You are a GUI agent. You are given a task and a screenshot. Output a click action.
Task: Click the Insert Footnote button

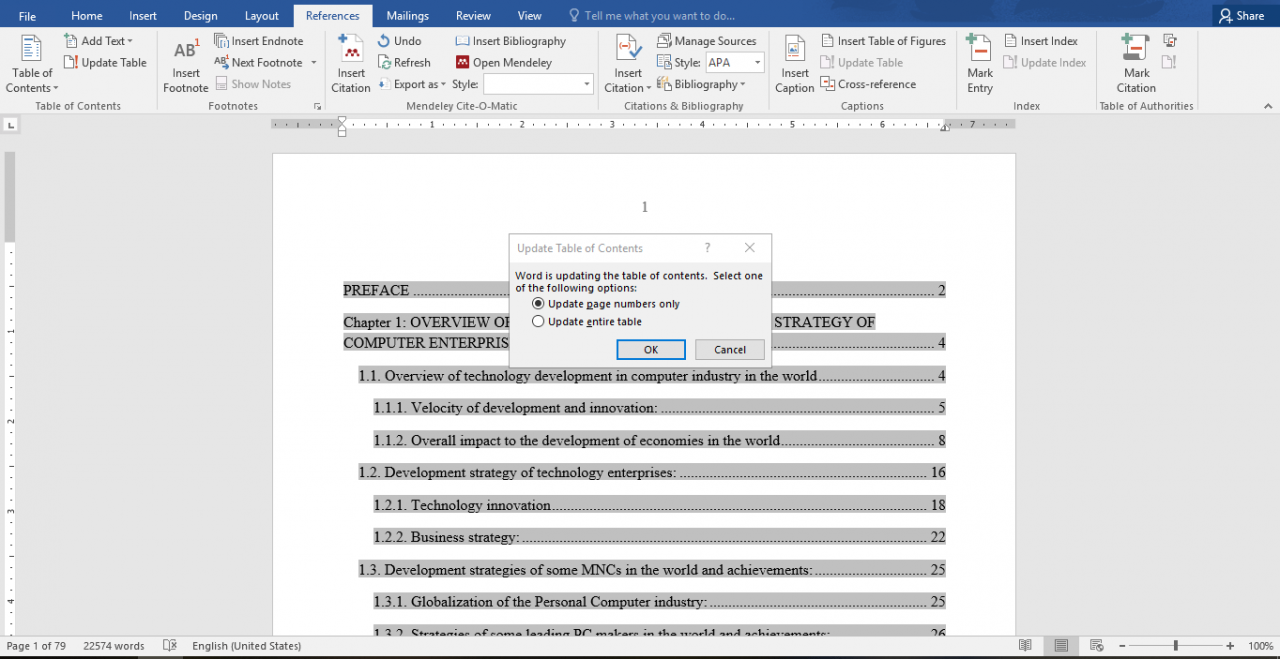point(186,65)
